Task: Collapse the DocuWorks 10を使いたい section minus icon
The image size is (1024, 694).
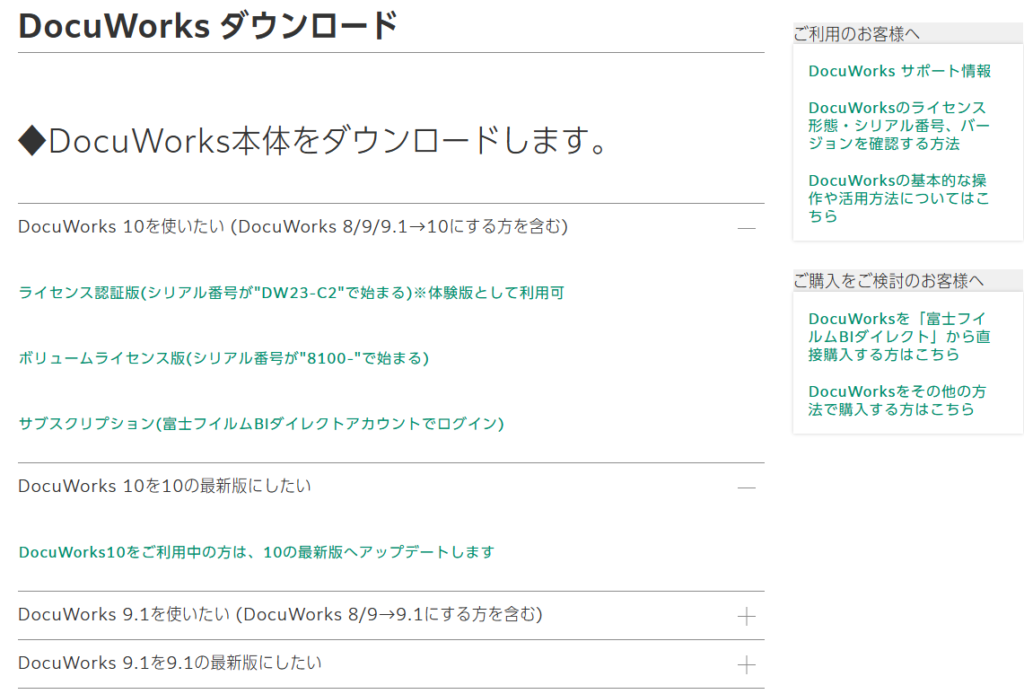Action: point(746,228)
